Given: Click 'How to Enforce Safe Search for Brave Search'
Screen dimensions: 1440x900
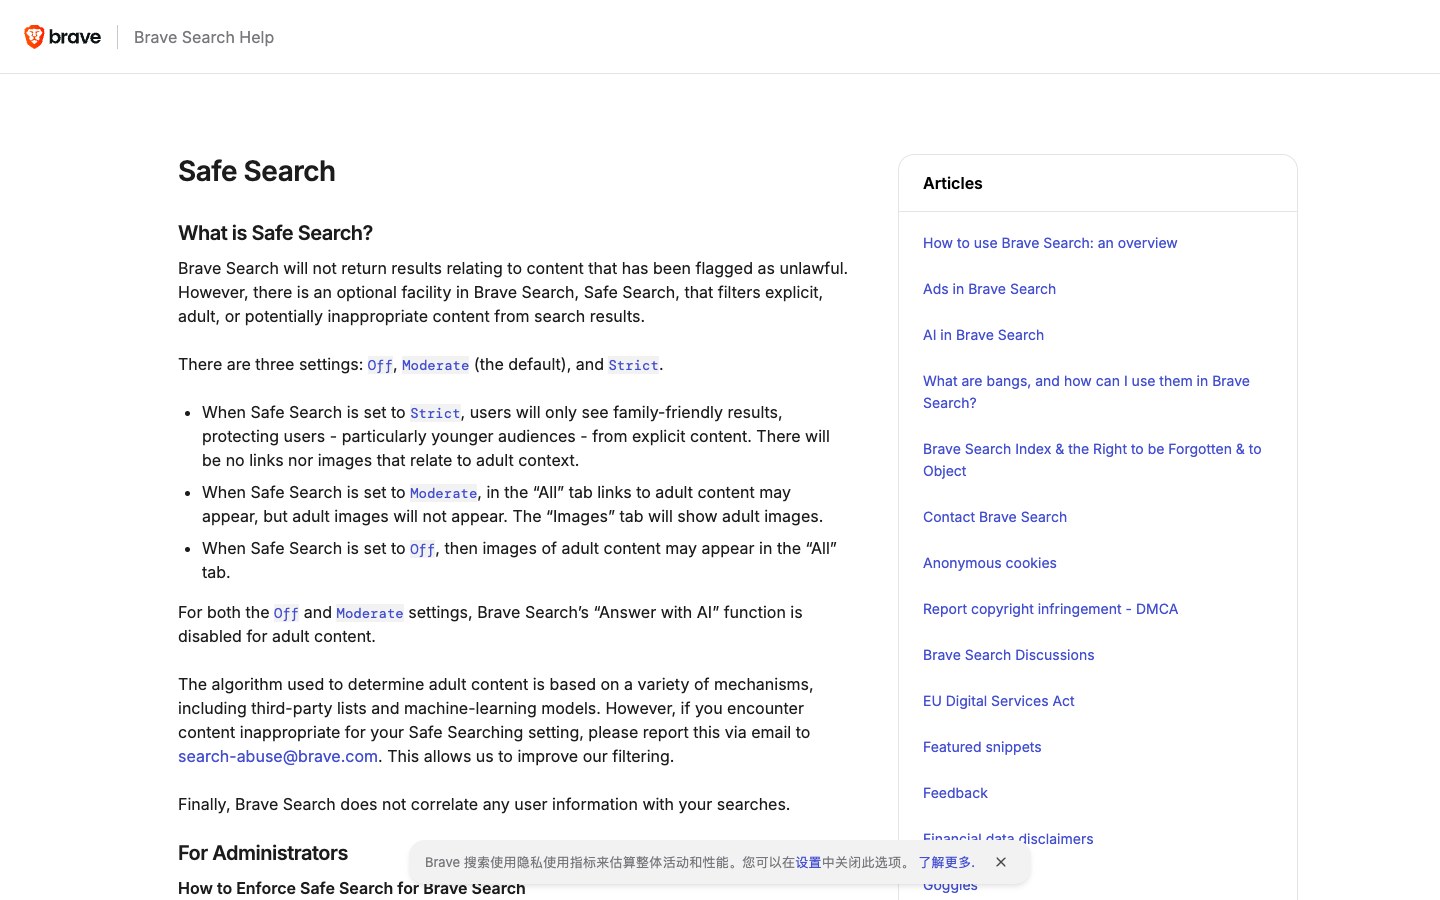Looking at the screenshot, I should click(352, 888).
